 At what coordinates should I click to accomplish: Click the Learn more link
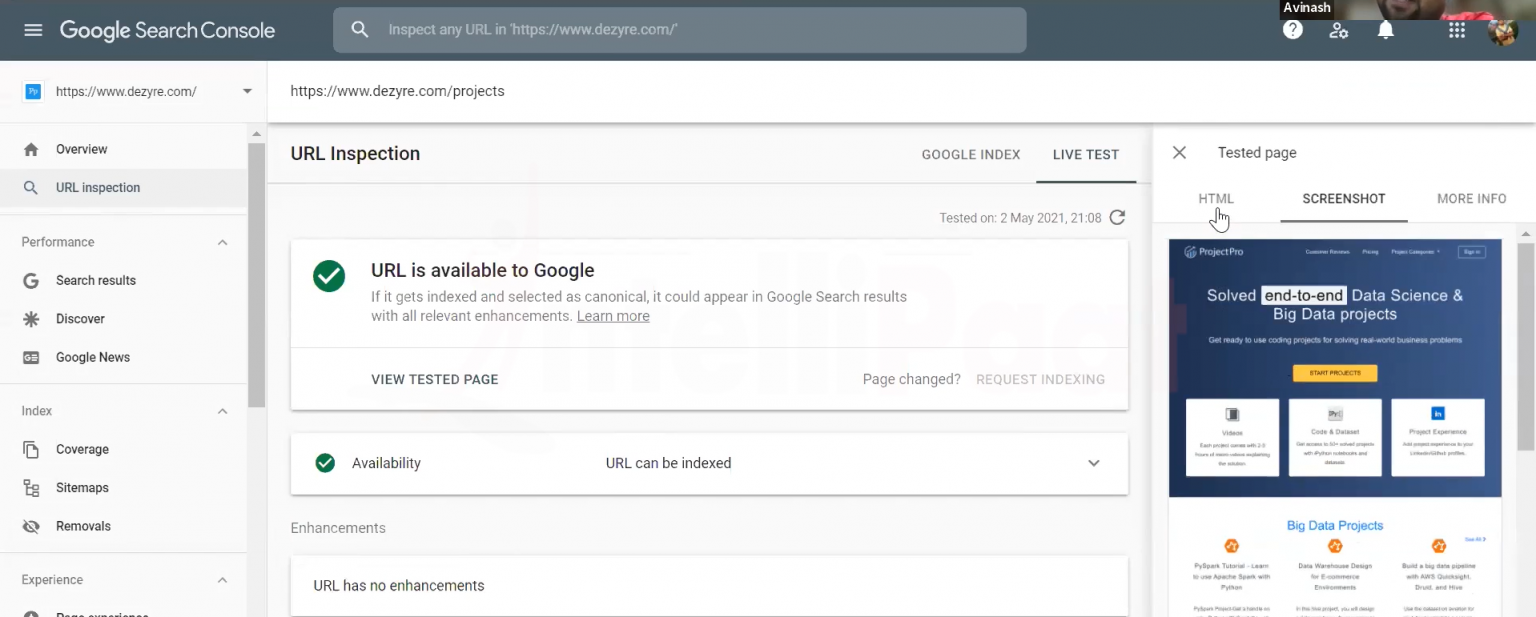tap(613, 316)
